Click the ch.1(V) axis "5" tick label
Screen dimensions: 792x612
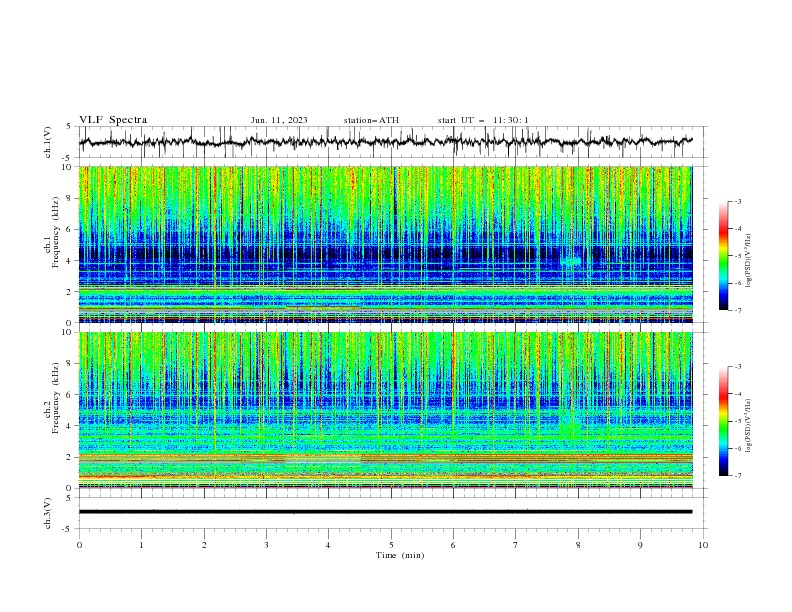click(69, 127)
